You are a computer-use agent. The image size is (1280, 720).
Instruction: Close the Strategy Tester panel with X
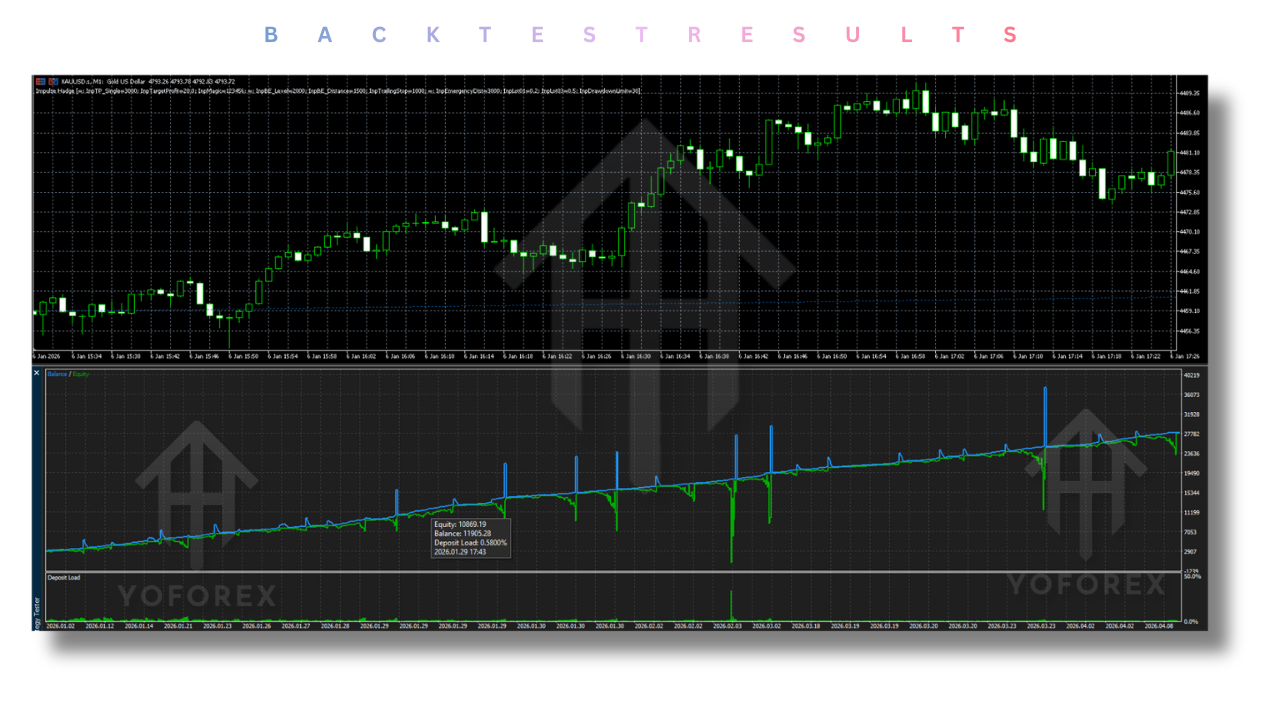37,373
